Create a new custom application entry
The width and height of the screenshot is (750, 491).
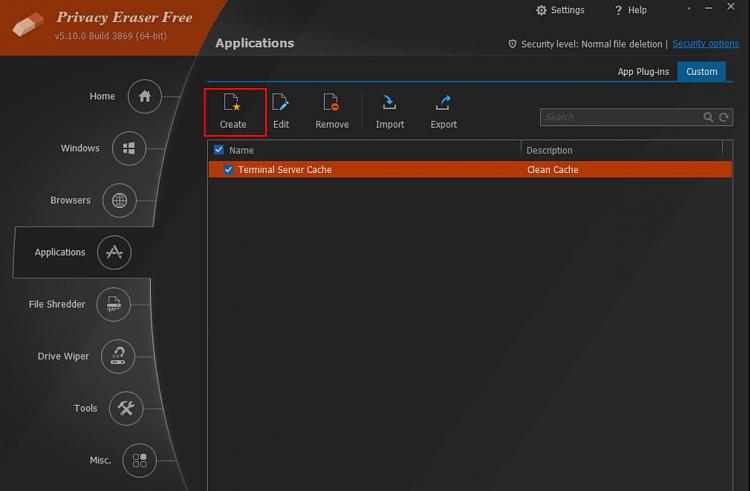pos(233,112)
